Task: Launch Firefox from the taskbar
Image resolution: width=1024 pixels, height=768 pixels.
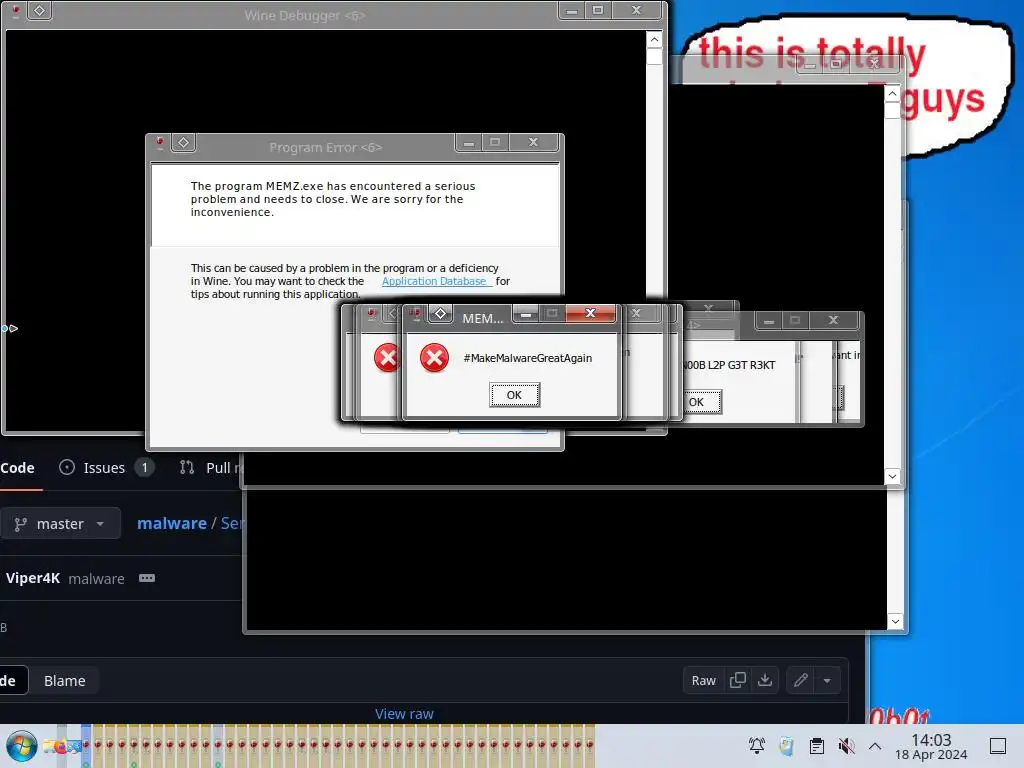Action: [x=63, y=746]
